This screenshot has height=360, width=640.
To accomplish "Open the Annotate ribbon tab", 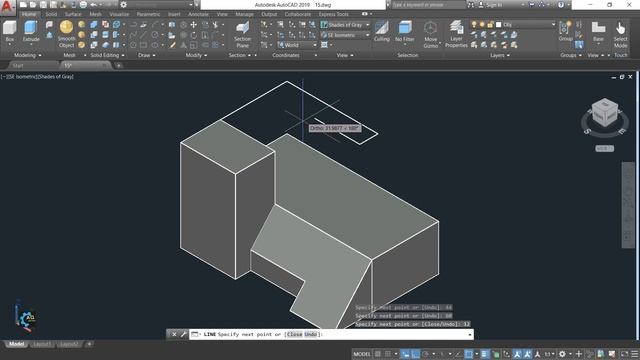I will tap(198, 14).
